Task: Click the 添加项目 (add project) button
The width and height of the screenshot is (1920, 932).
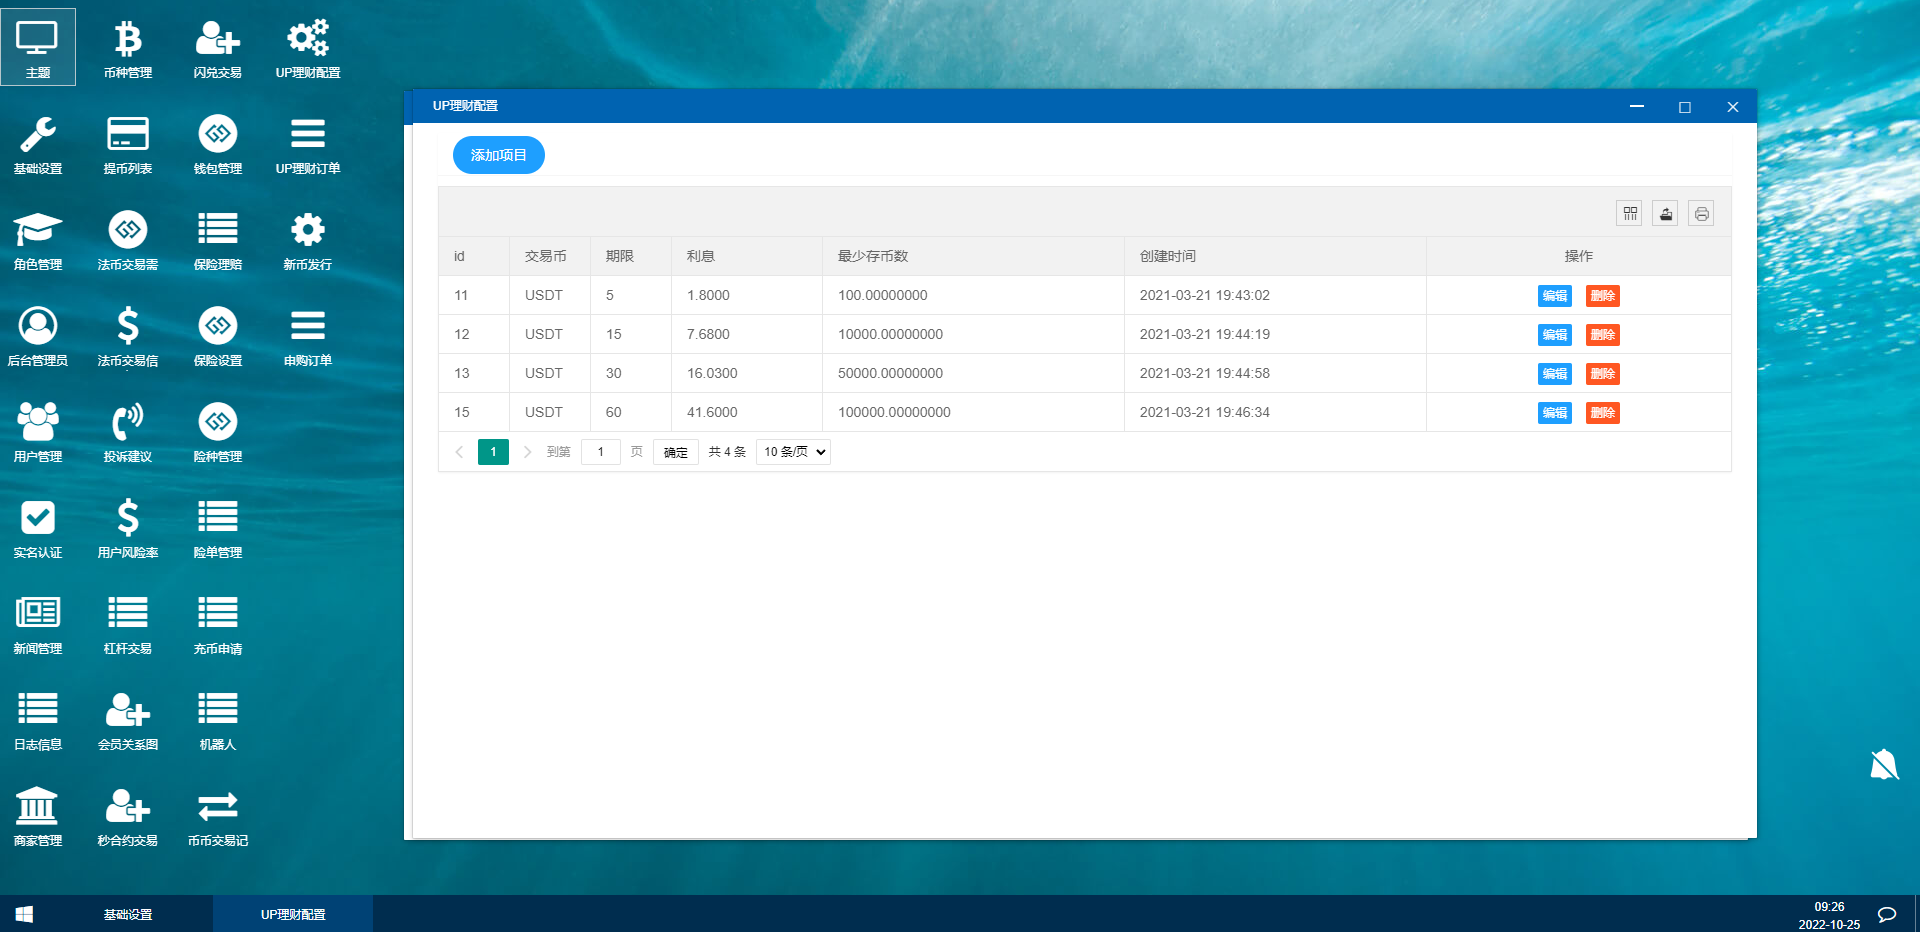Action: [x=498, y=155]
